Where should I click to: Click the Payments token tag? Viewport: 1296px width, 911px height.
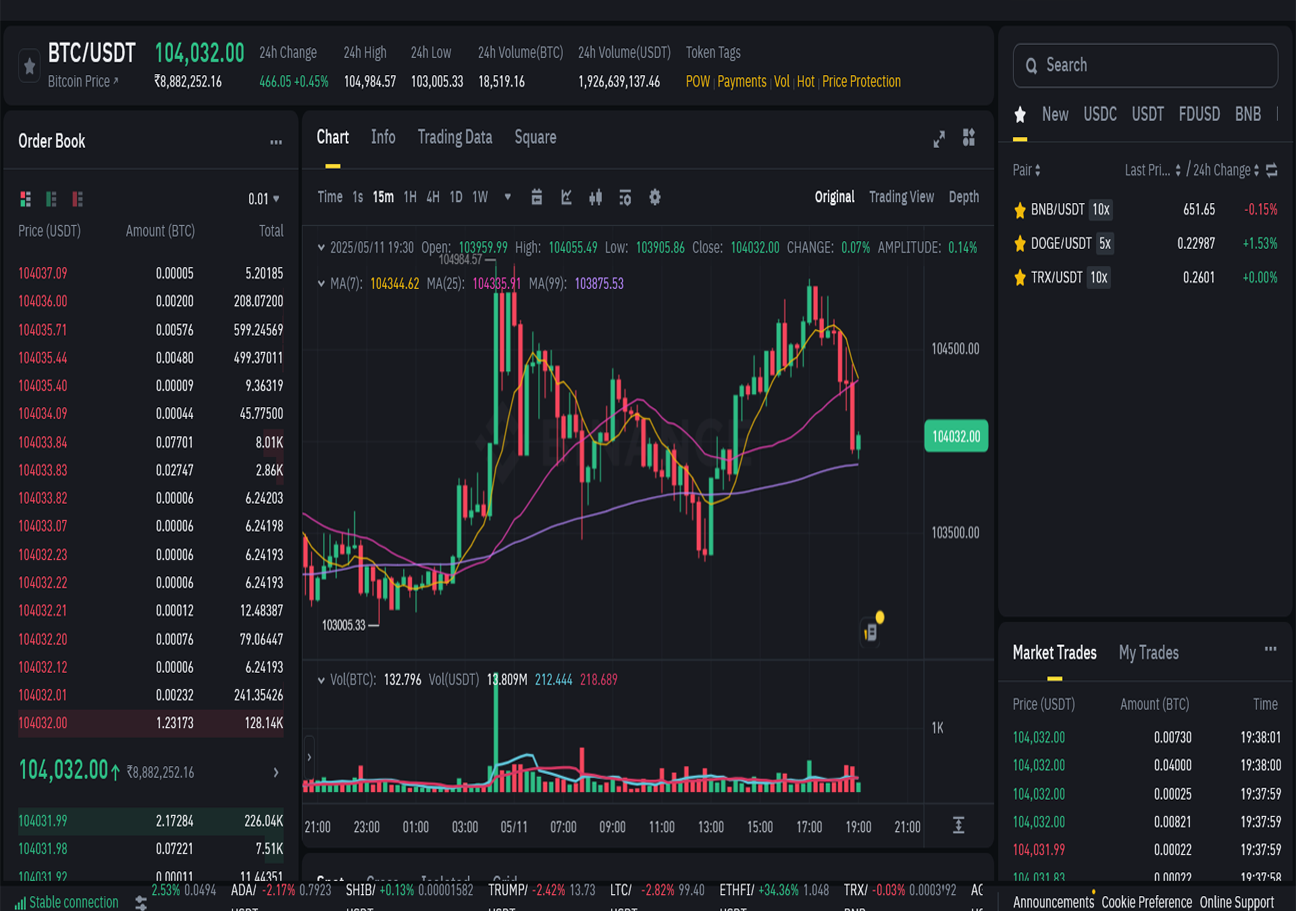[742, 82]
